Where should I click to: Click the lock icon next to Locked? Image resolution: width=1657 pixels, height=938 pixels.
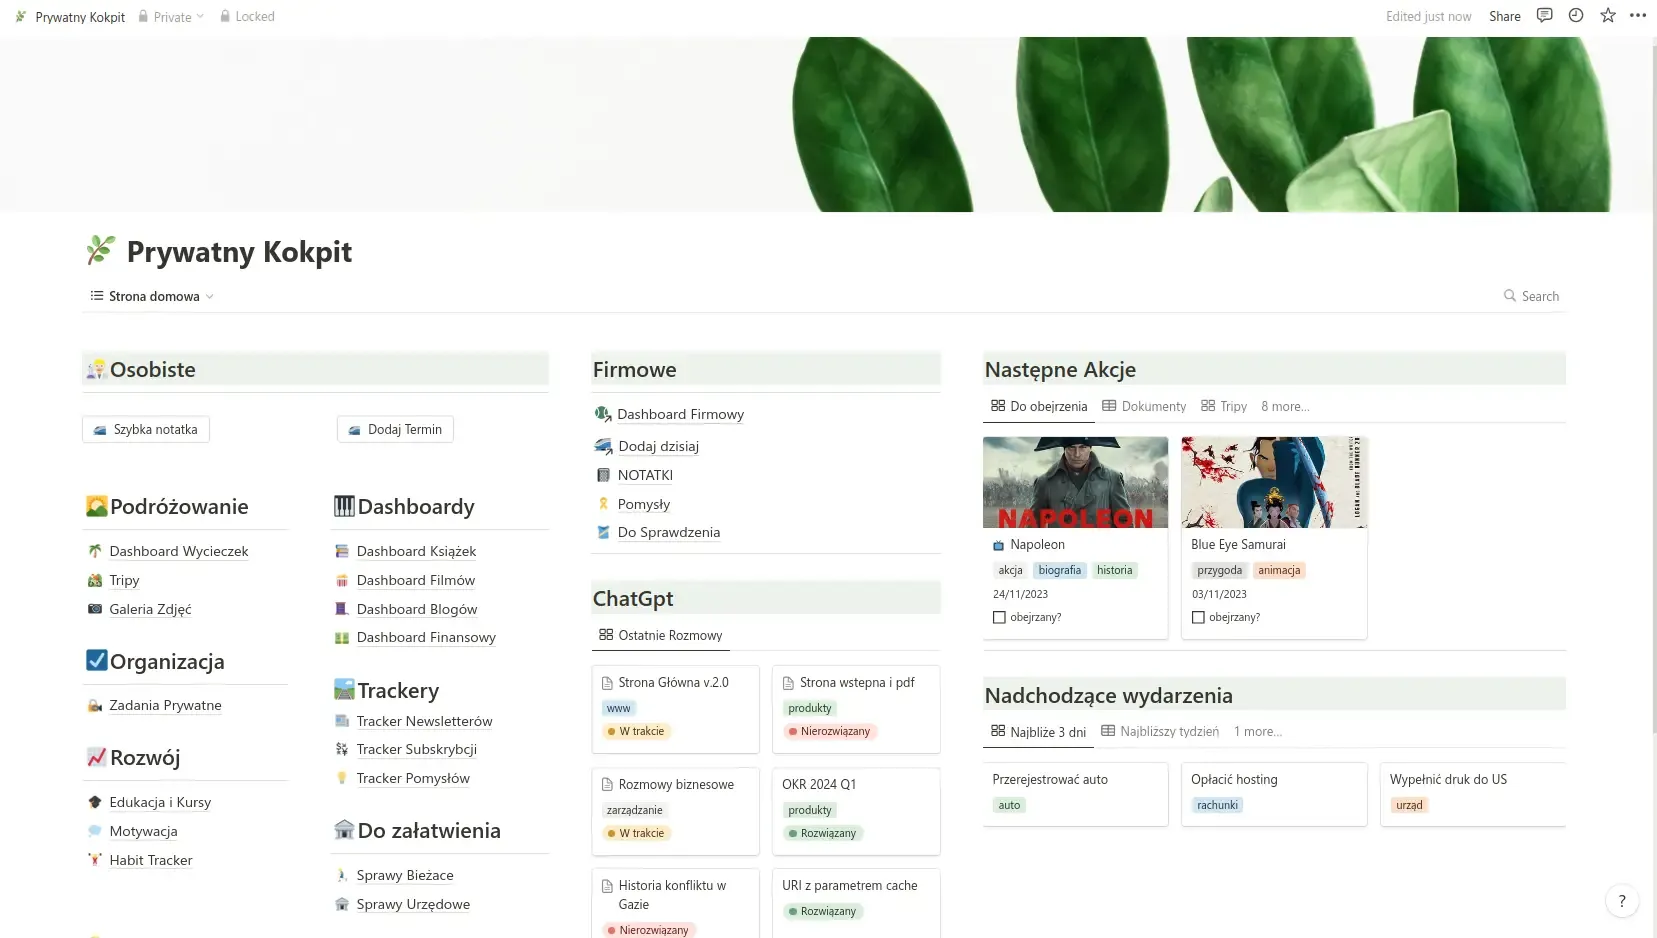tap(225, 16)
